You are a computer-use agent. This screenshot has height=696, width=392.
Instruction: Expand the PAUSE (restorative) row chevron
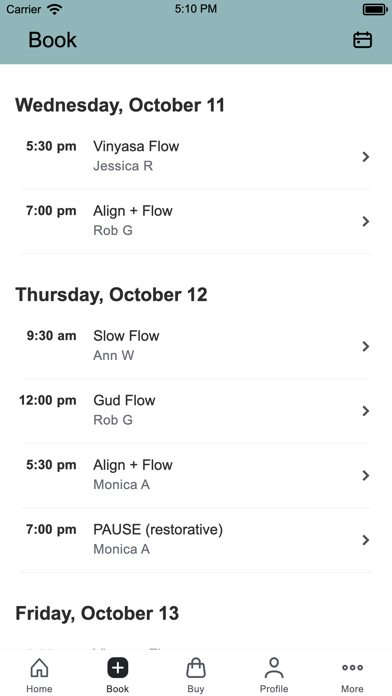tap(366, 540)
